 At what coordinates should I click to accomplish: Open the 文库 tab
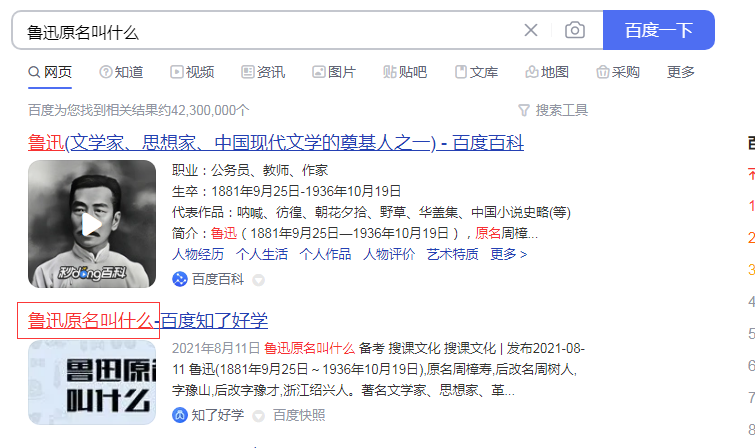[x=476, y=72]
